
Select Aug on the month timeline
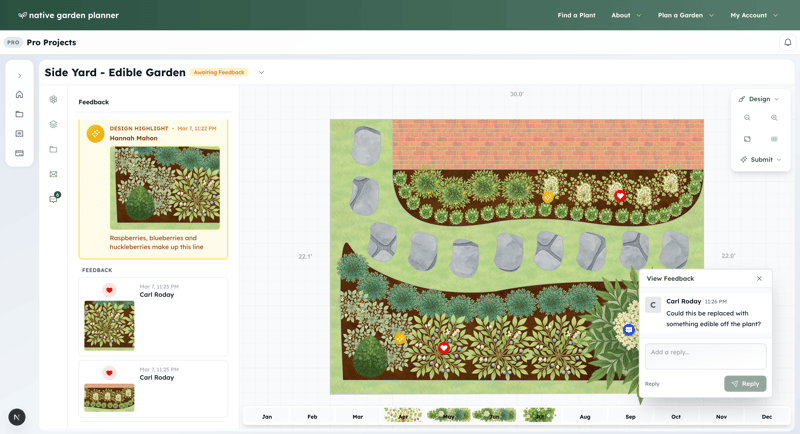click(x=585, y=416)
